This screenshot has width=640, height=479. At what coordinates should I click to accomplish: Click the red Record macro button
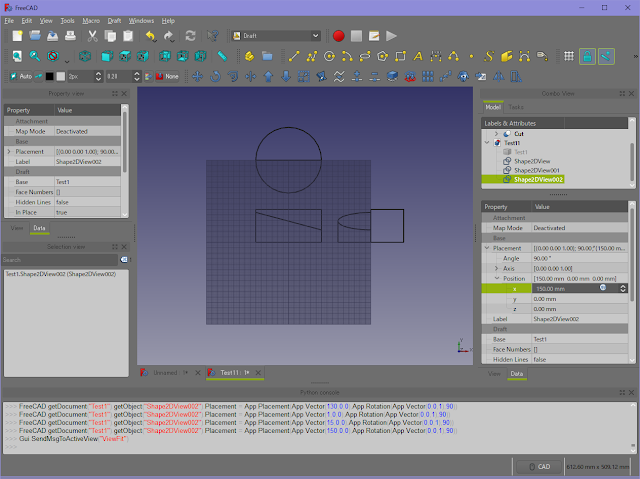coord(338,36)
